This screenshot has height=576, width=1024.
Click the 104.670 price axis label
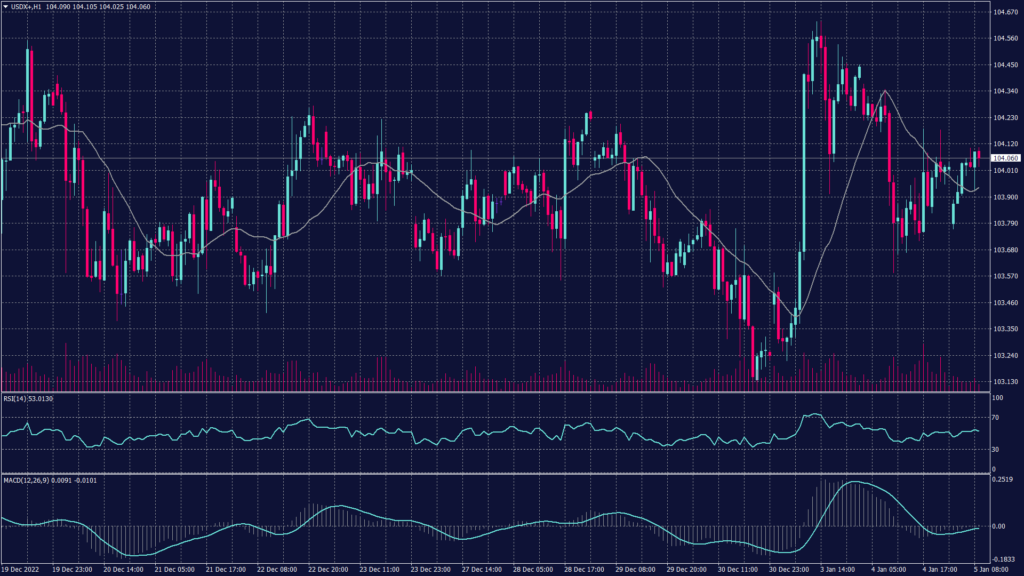[x=1002, y=12]
